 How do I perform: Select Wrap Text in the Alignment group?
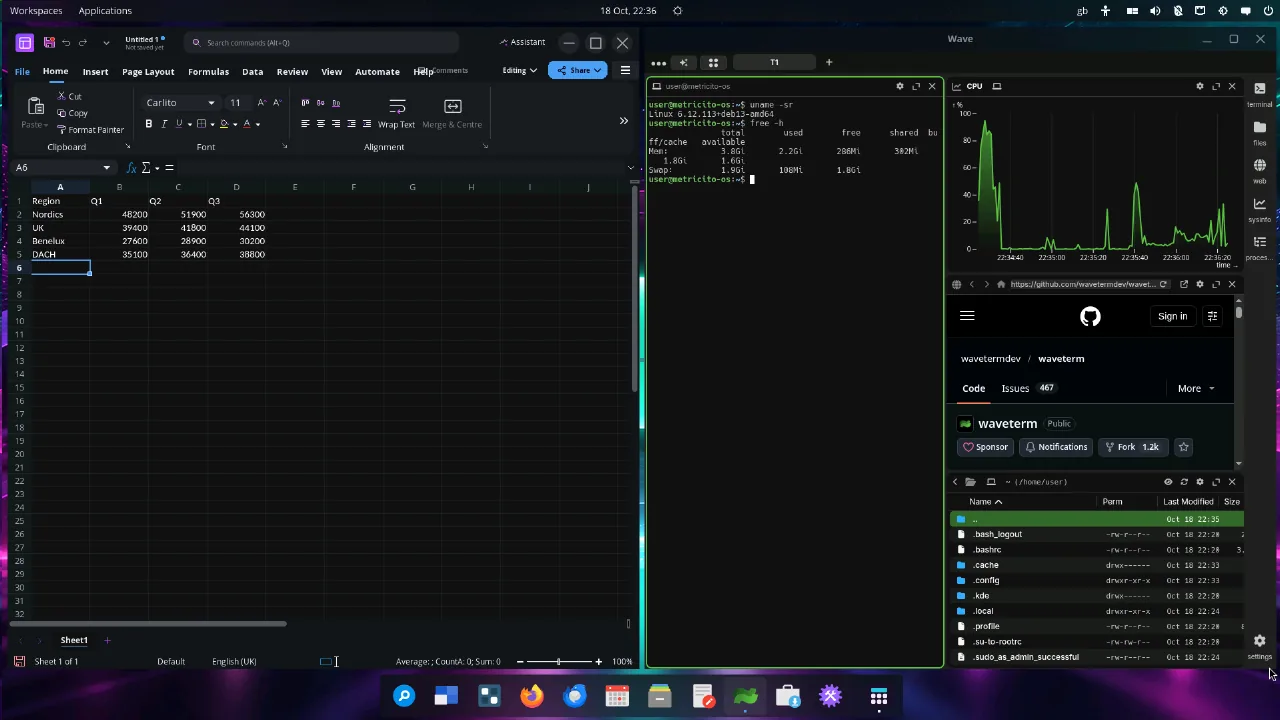[397, 113]
